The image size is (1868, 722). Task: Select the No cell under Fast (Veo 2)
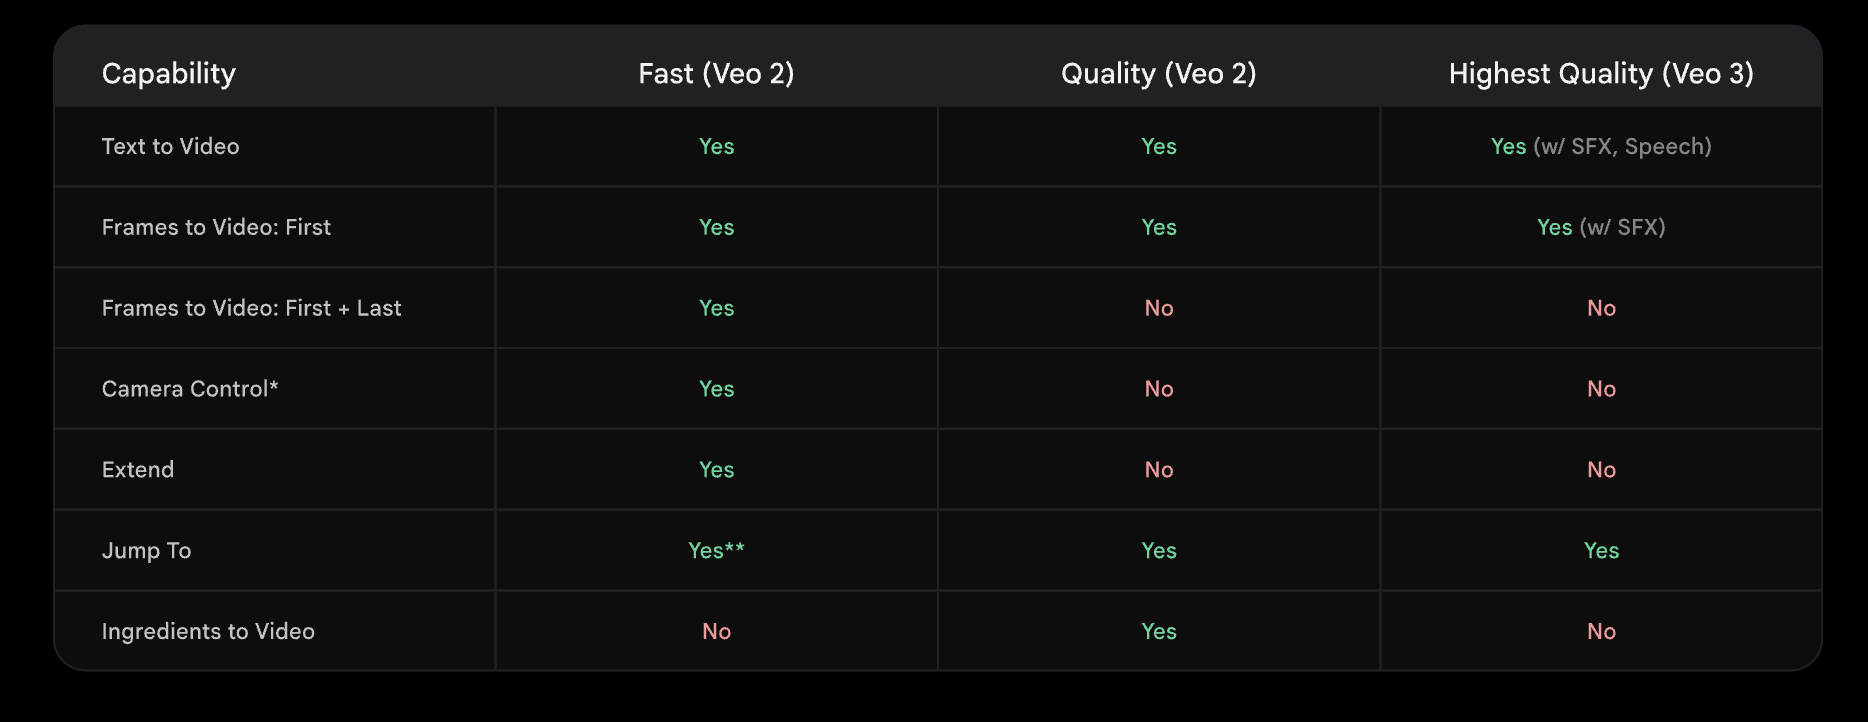(x=716, y=632)
